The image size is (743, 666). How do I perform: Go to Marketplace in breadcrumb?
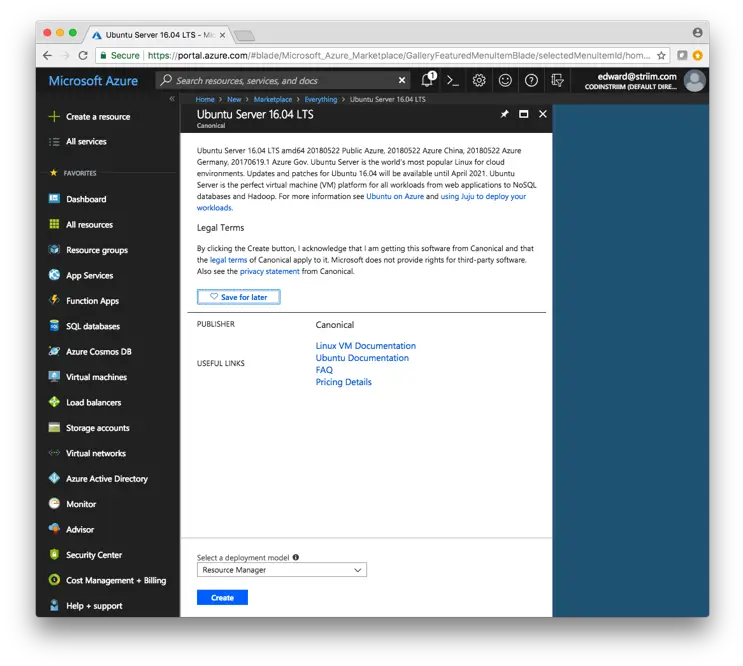point(272,99)
